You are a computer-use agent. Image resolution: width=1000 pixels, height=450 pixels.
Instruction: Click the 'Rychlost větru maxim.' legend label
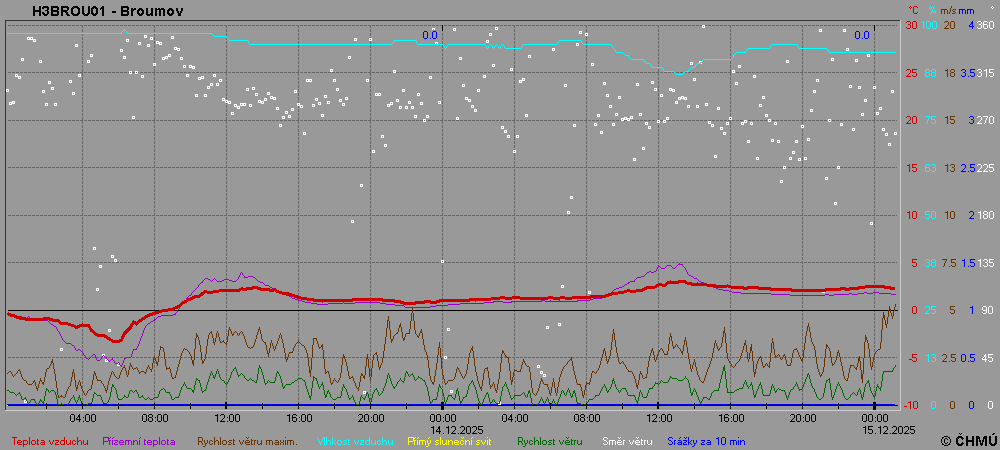coord(247,440)
